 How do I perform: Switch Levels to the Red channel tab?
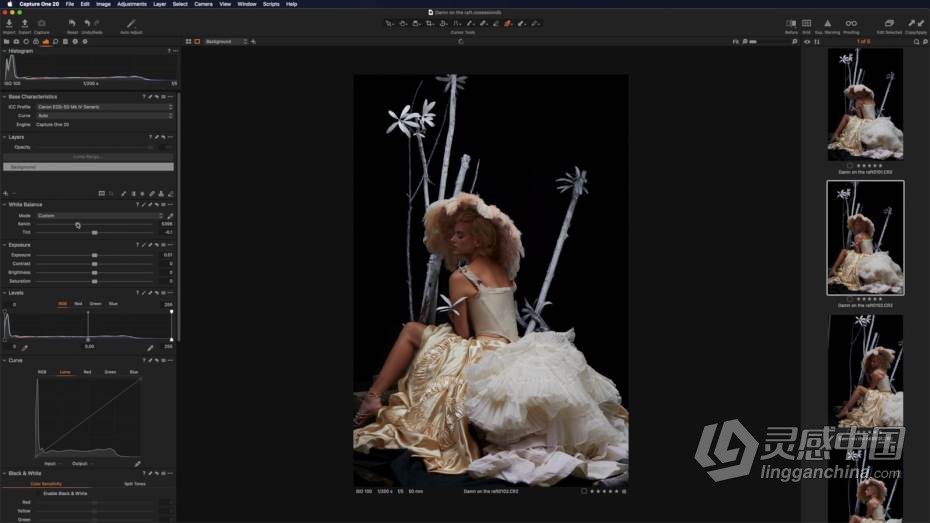coord(78,304)
